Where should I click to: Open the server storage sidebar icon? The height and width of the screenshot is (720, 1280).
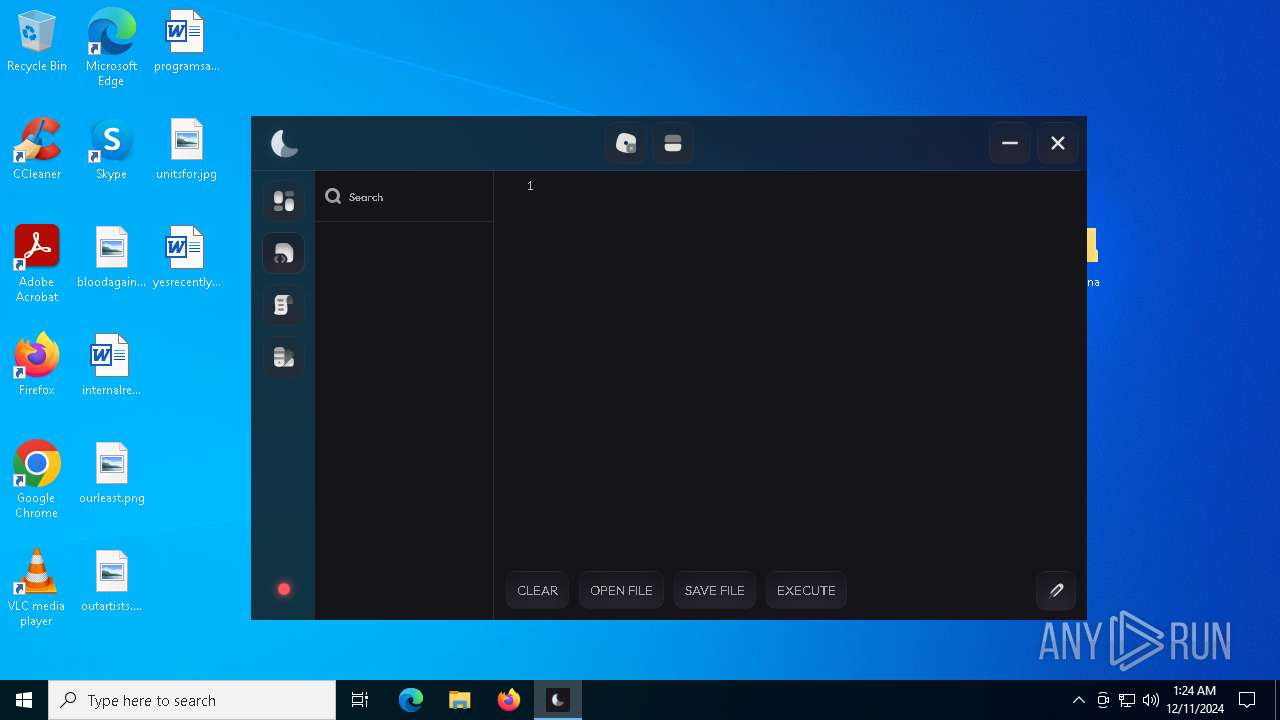(284, 357)
